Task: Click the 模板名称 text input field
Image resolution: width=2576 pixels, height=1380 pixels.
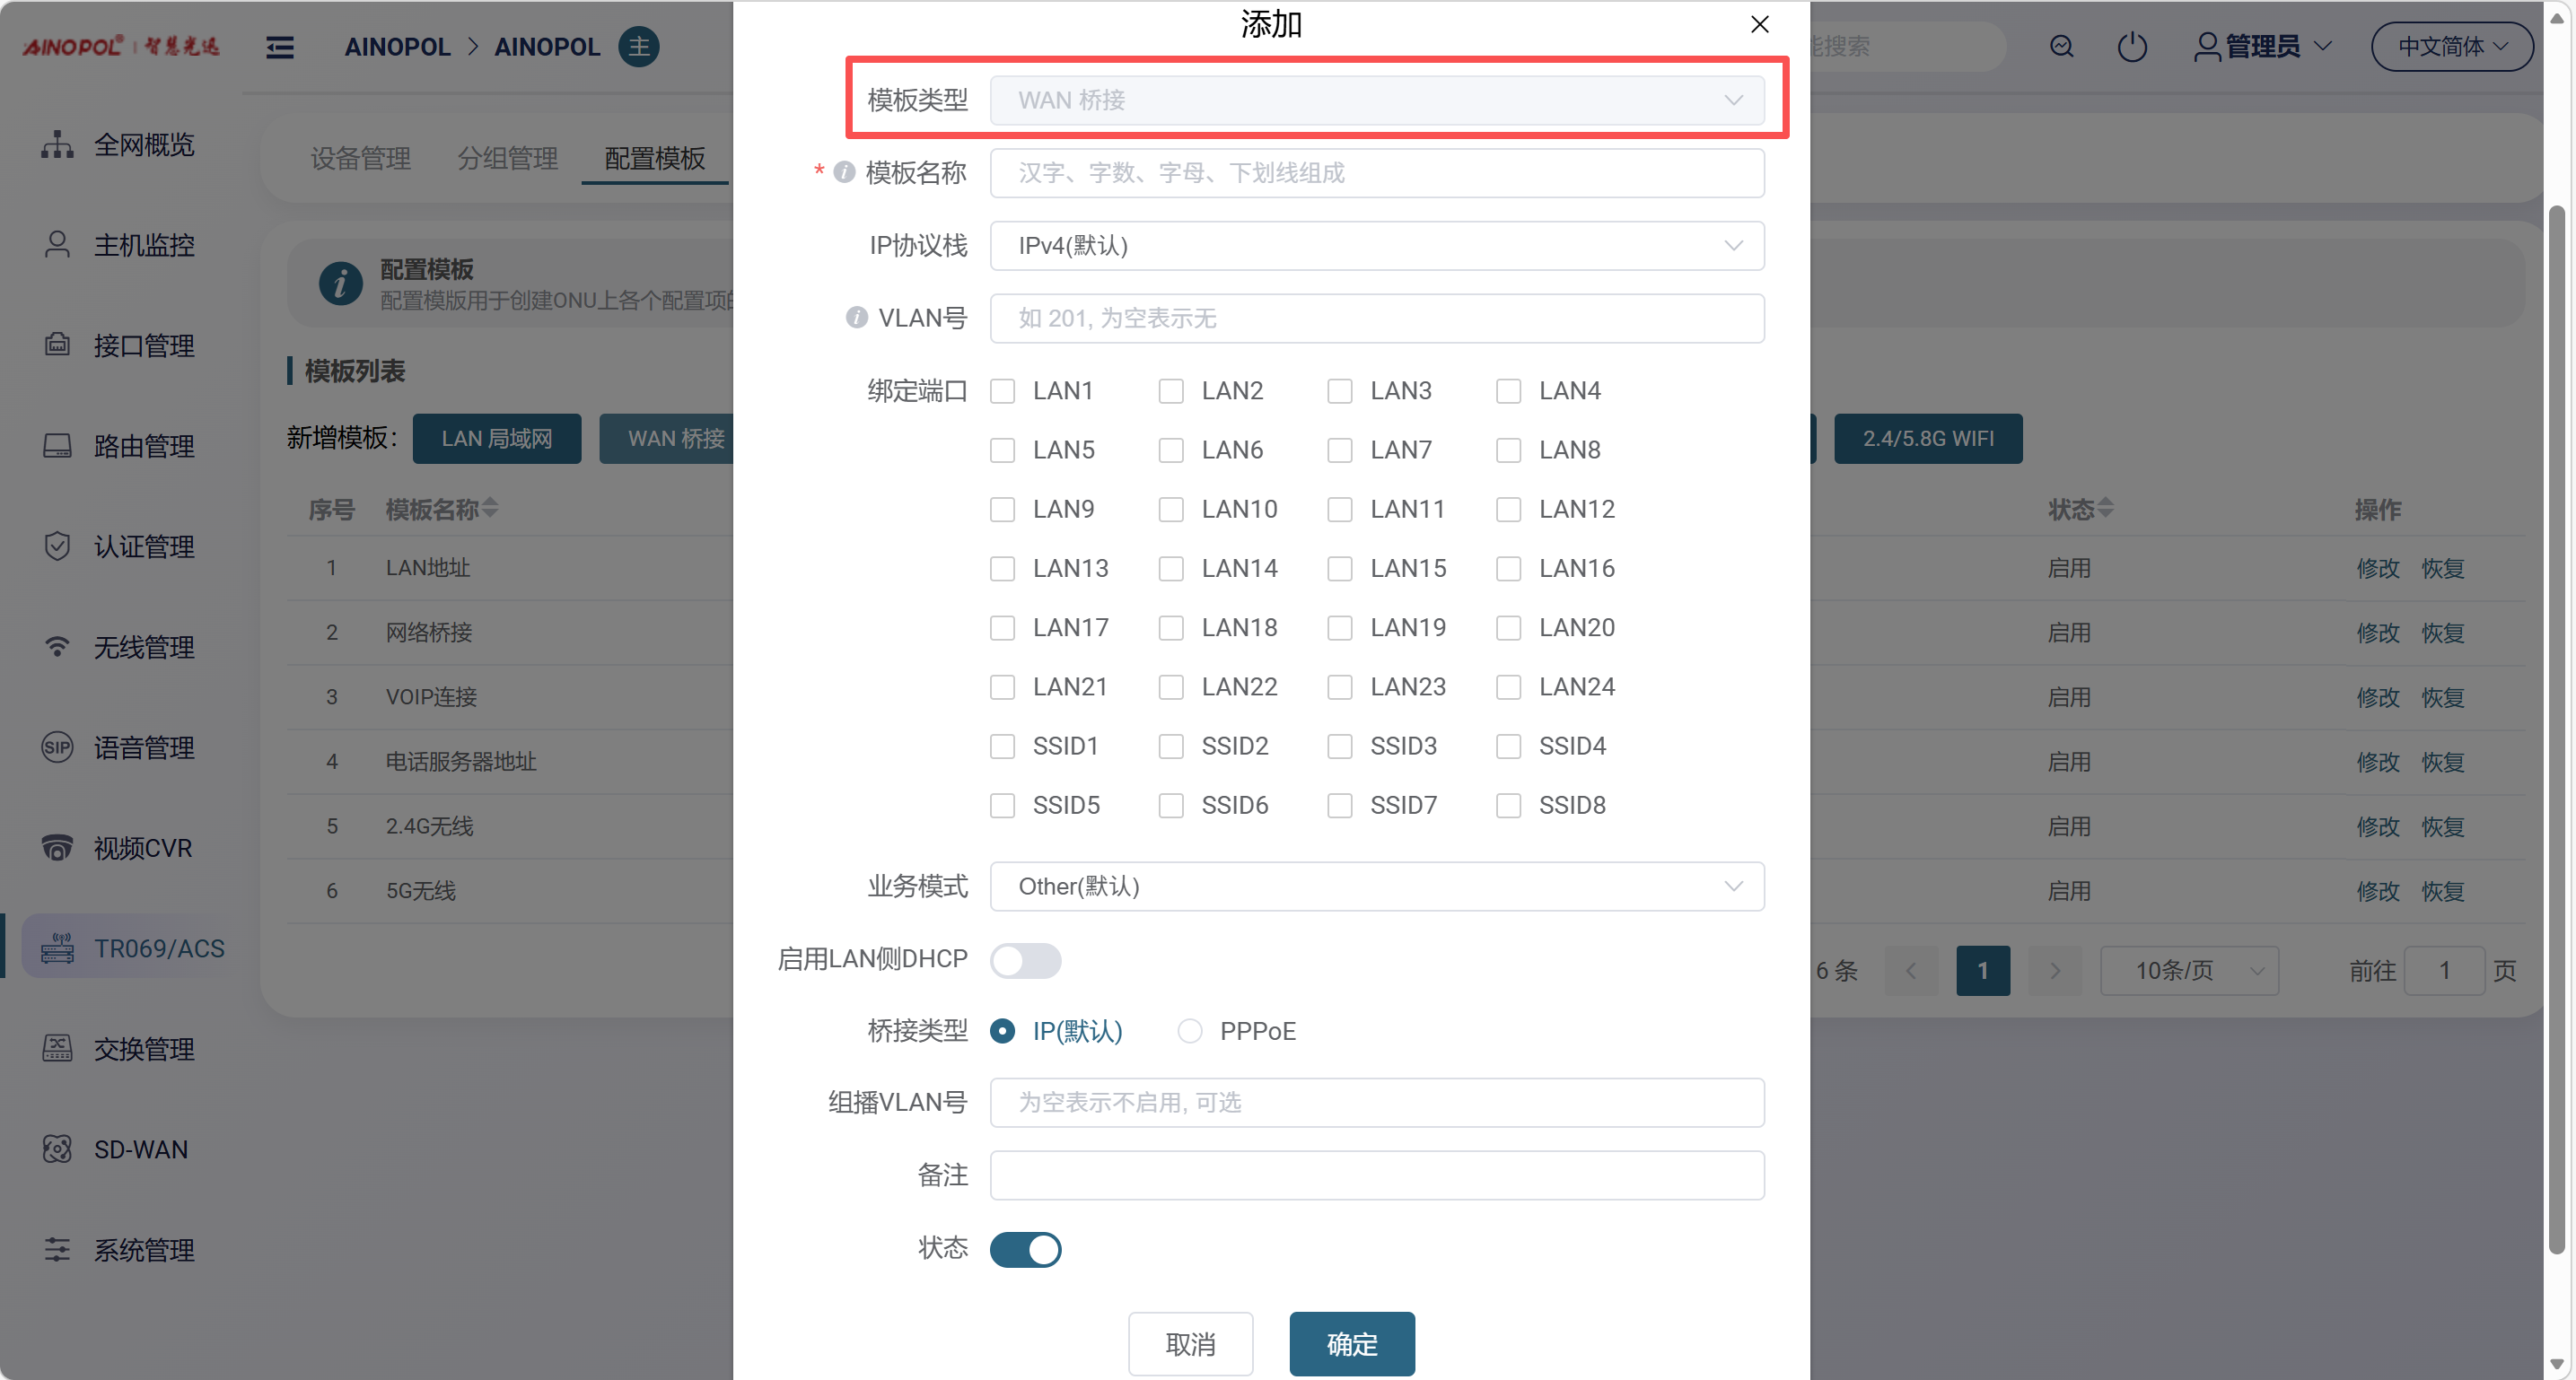Action: point(1376,173)
